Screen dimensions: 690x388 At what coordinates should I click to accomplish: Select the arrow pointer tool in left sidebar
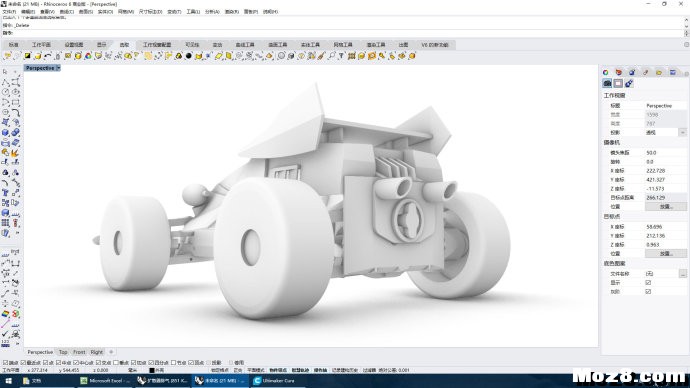(5, 71)
